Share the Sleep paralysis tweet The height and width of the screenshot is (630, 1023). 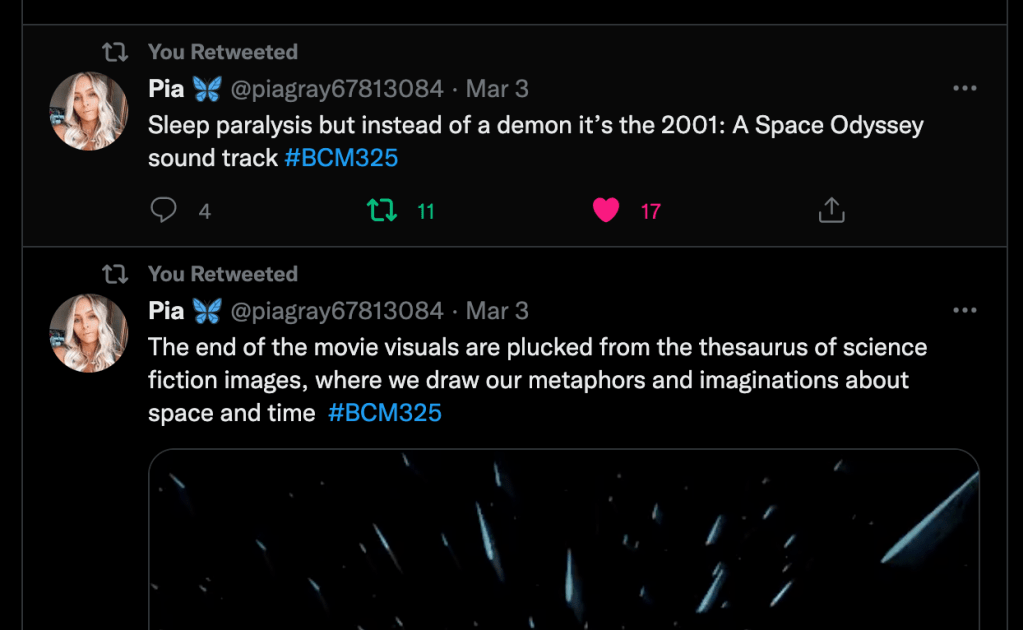832,211
